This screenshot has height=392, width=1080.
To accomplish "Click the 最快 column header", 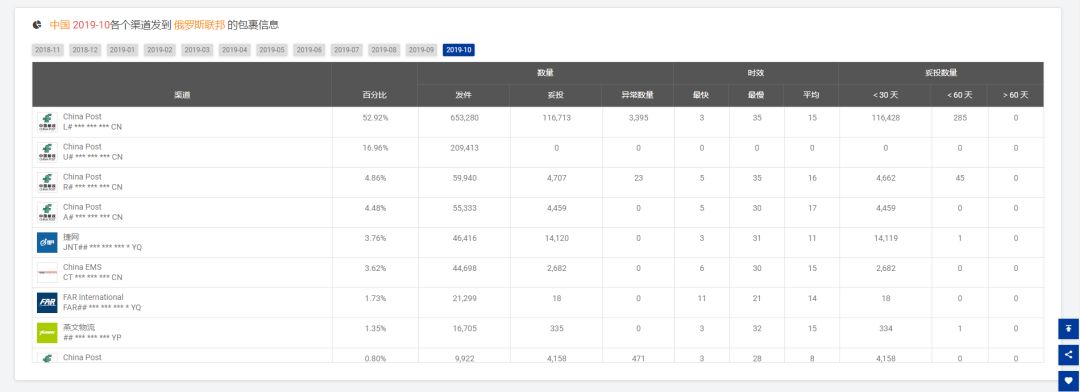I will (x=701, y=95).
